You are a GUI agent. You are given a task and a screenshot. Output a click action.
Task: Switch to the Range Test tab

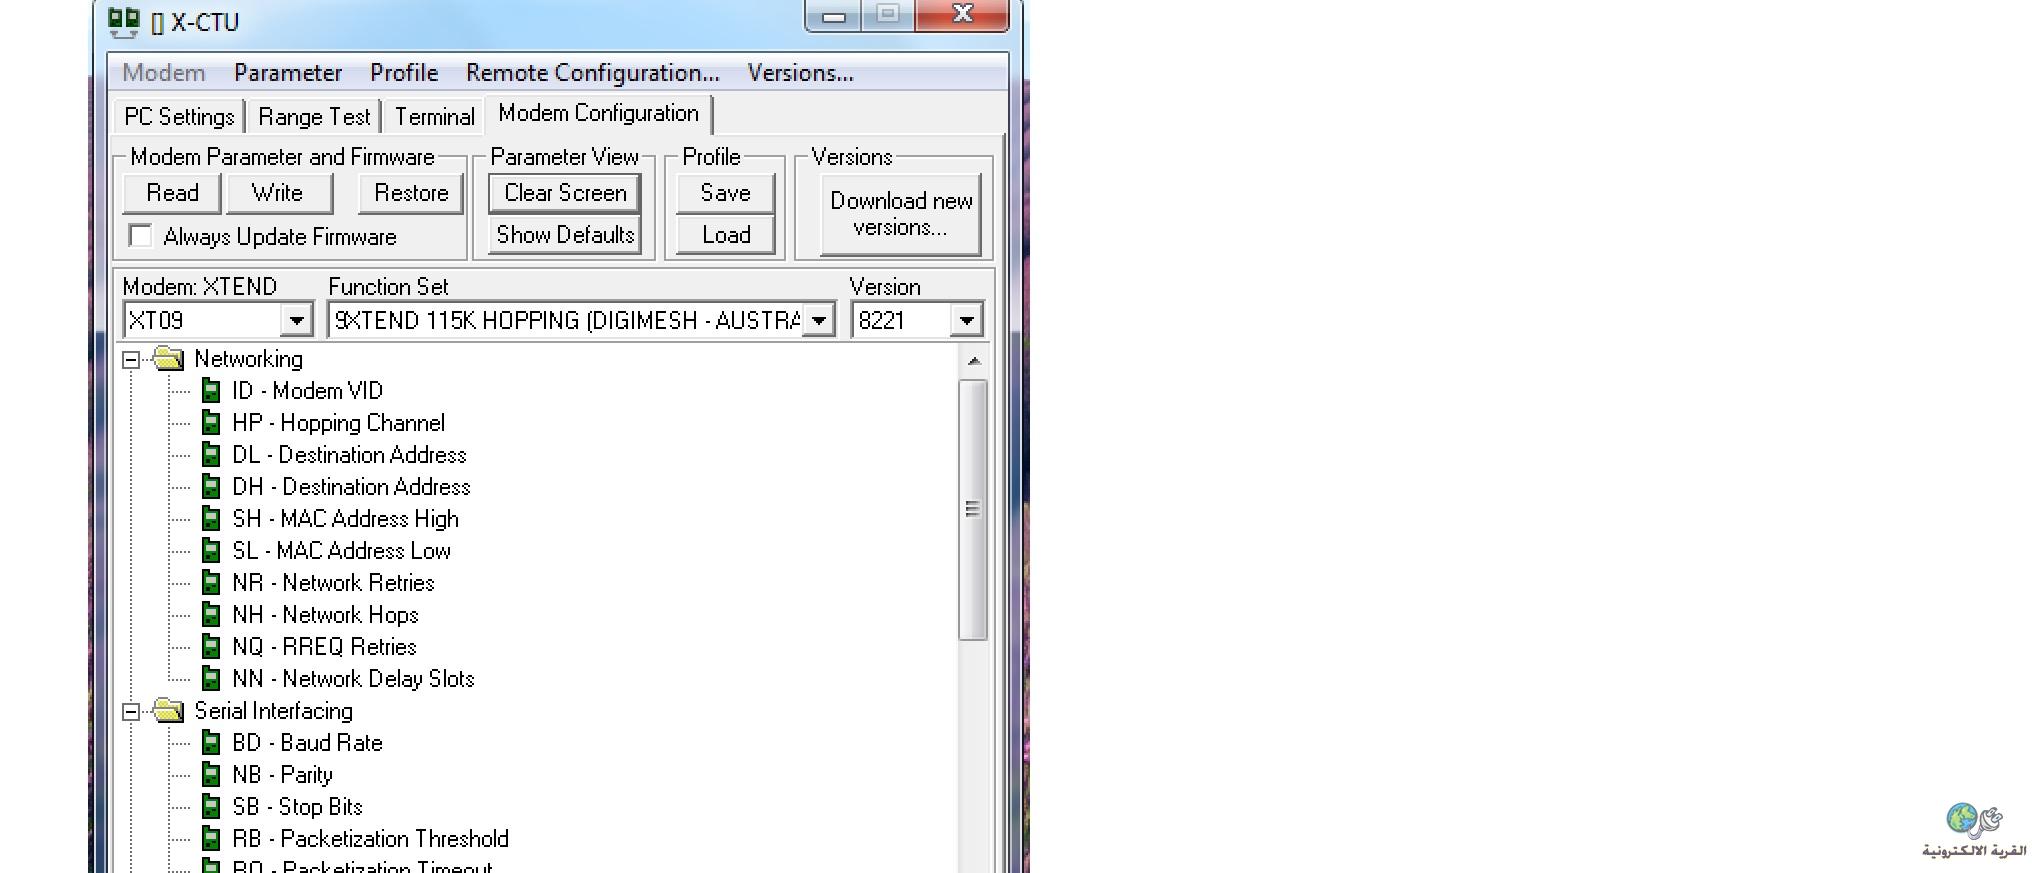(314, 117)
